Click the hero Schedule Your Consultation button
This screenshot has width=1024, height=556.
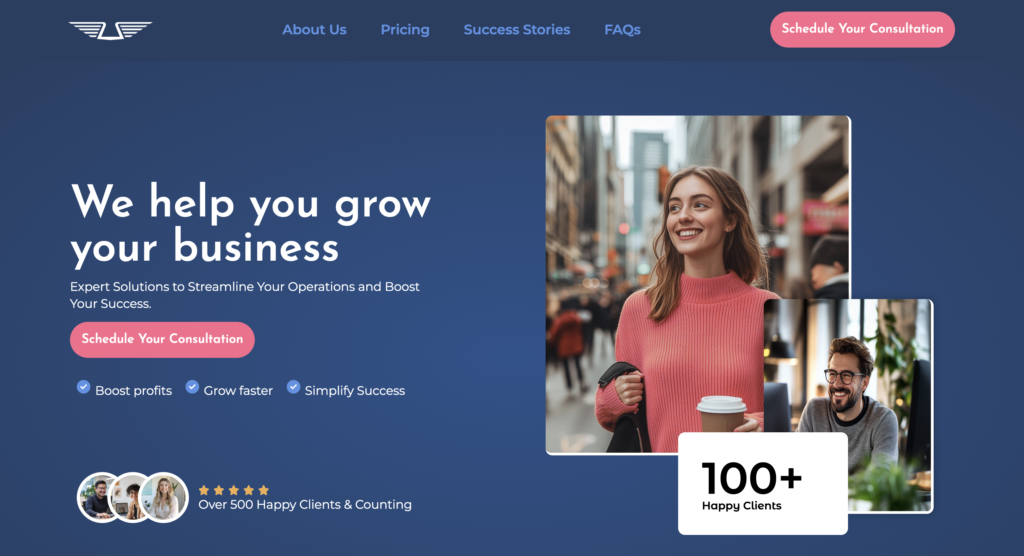162,340
